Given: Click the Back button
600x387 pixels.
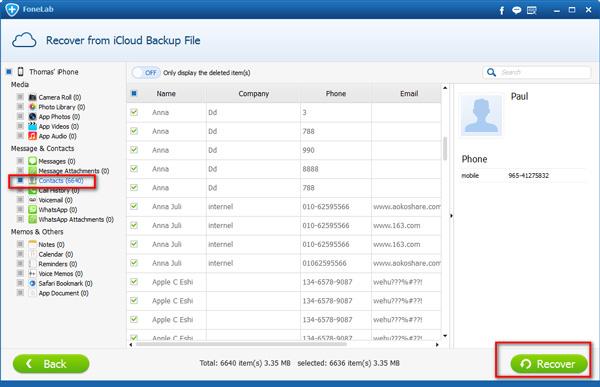Looking at the screenshot, I should click(51, 364).
